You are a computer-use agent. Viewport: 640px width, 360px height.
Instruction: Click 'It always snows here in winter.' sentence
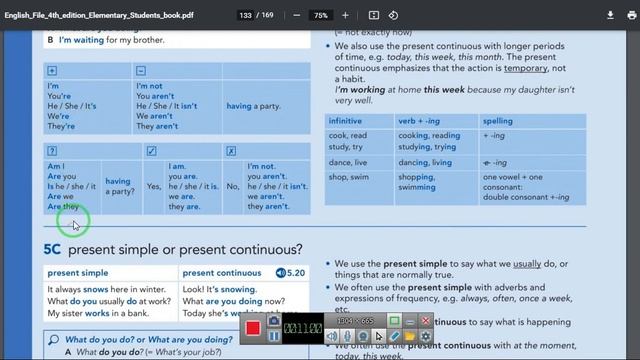107,289
